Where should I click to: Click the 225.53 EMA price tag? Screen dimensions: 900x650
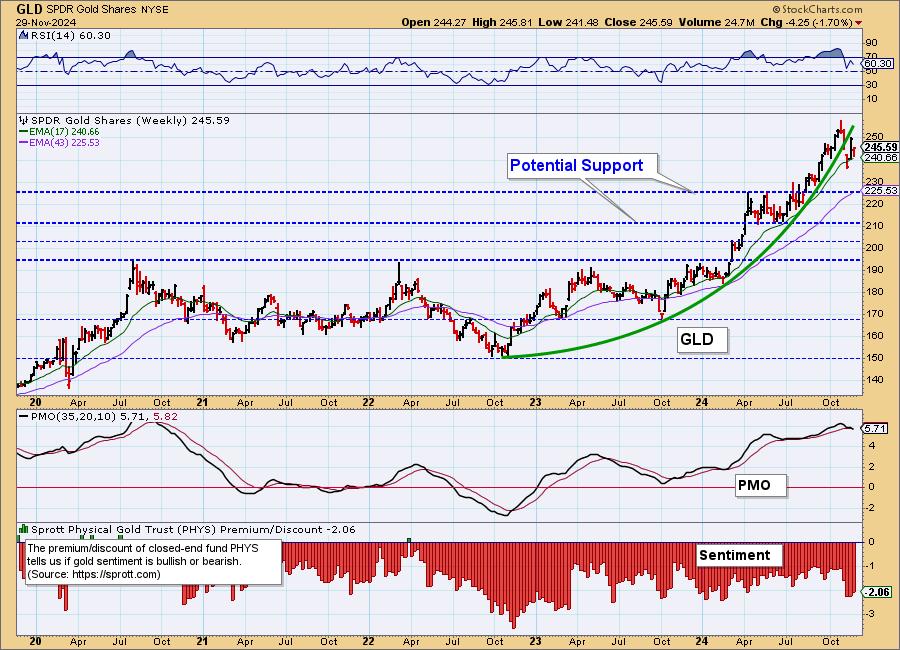pos(880,191)
